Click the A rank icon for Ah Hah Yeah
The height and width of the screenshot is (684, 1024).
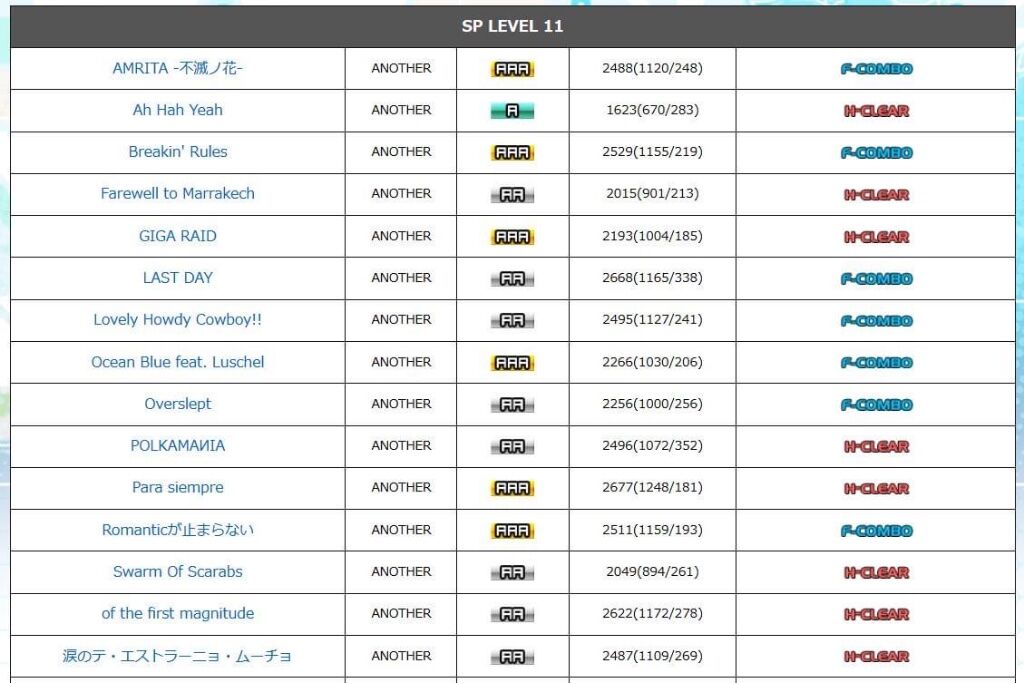512,110
